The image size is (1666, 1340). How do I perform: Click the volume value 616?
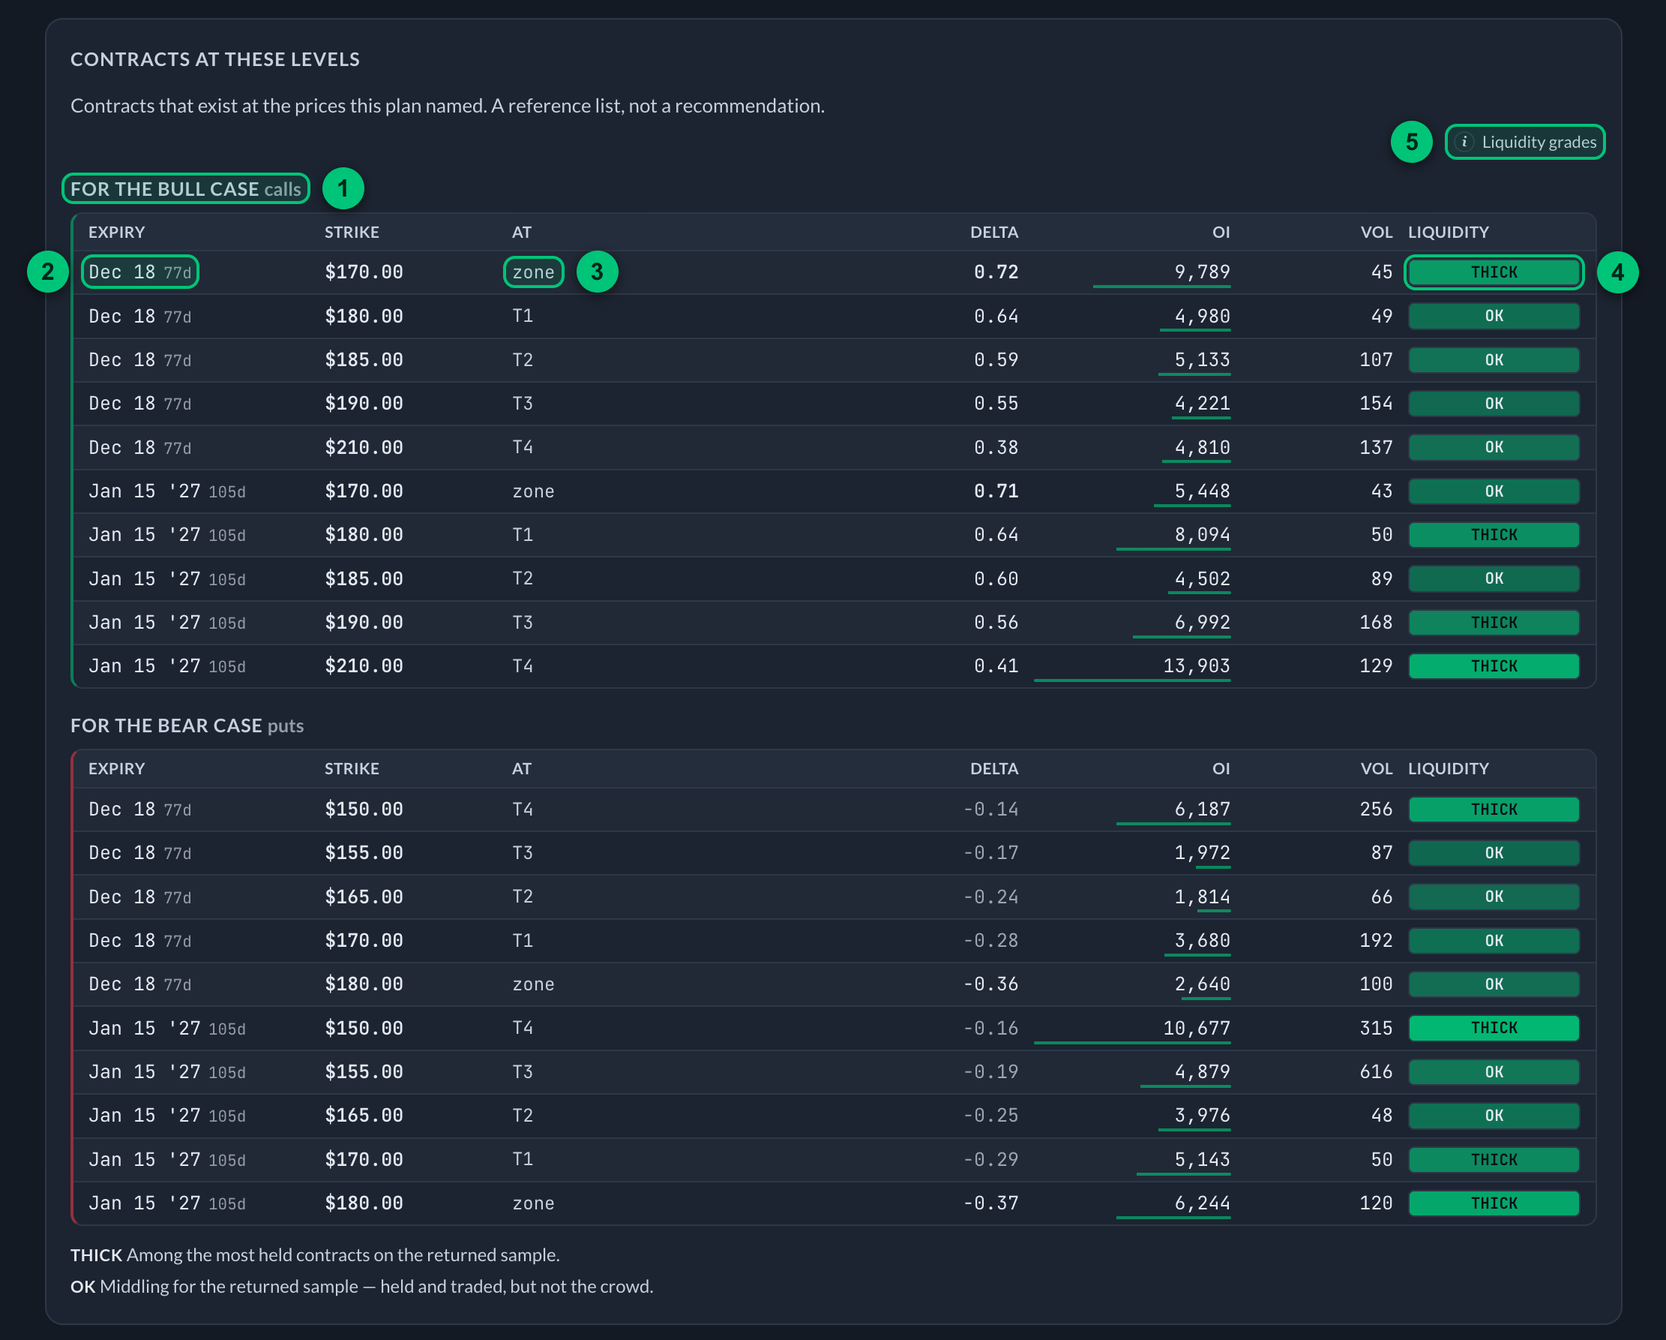click(1376, 1072)
